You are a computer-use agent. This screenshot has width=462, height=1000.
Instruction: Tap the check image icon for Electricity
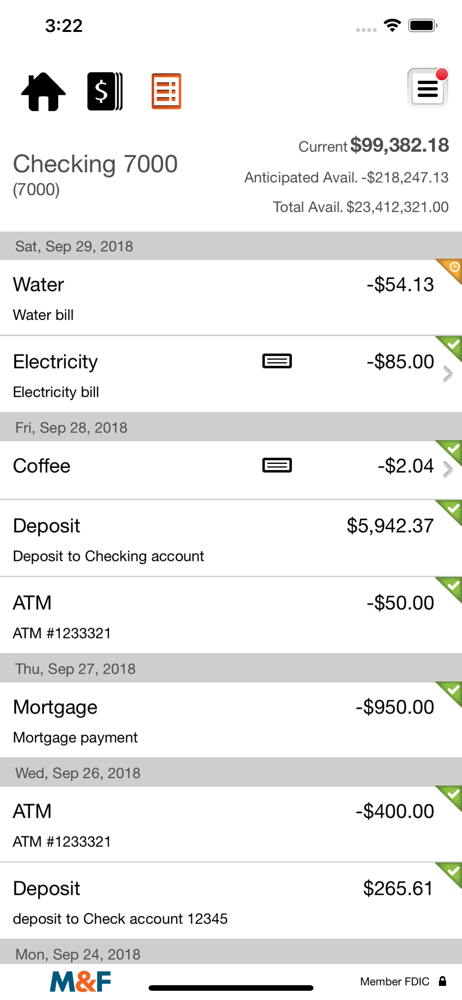[277, 362]
